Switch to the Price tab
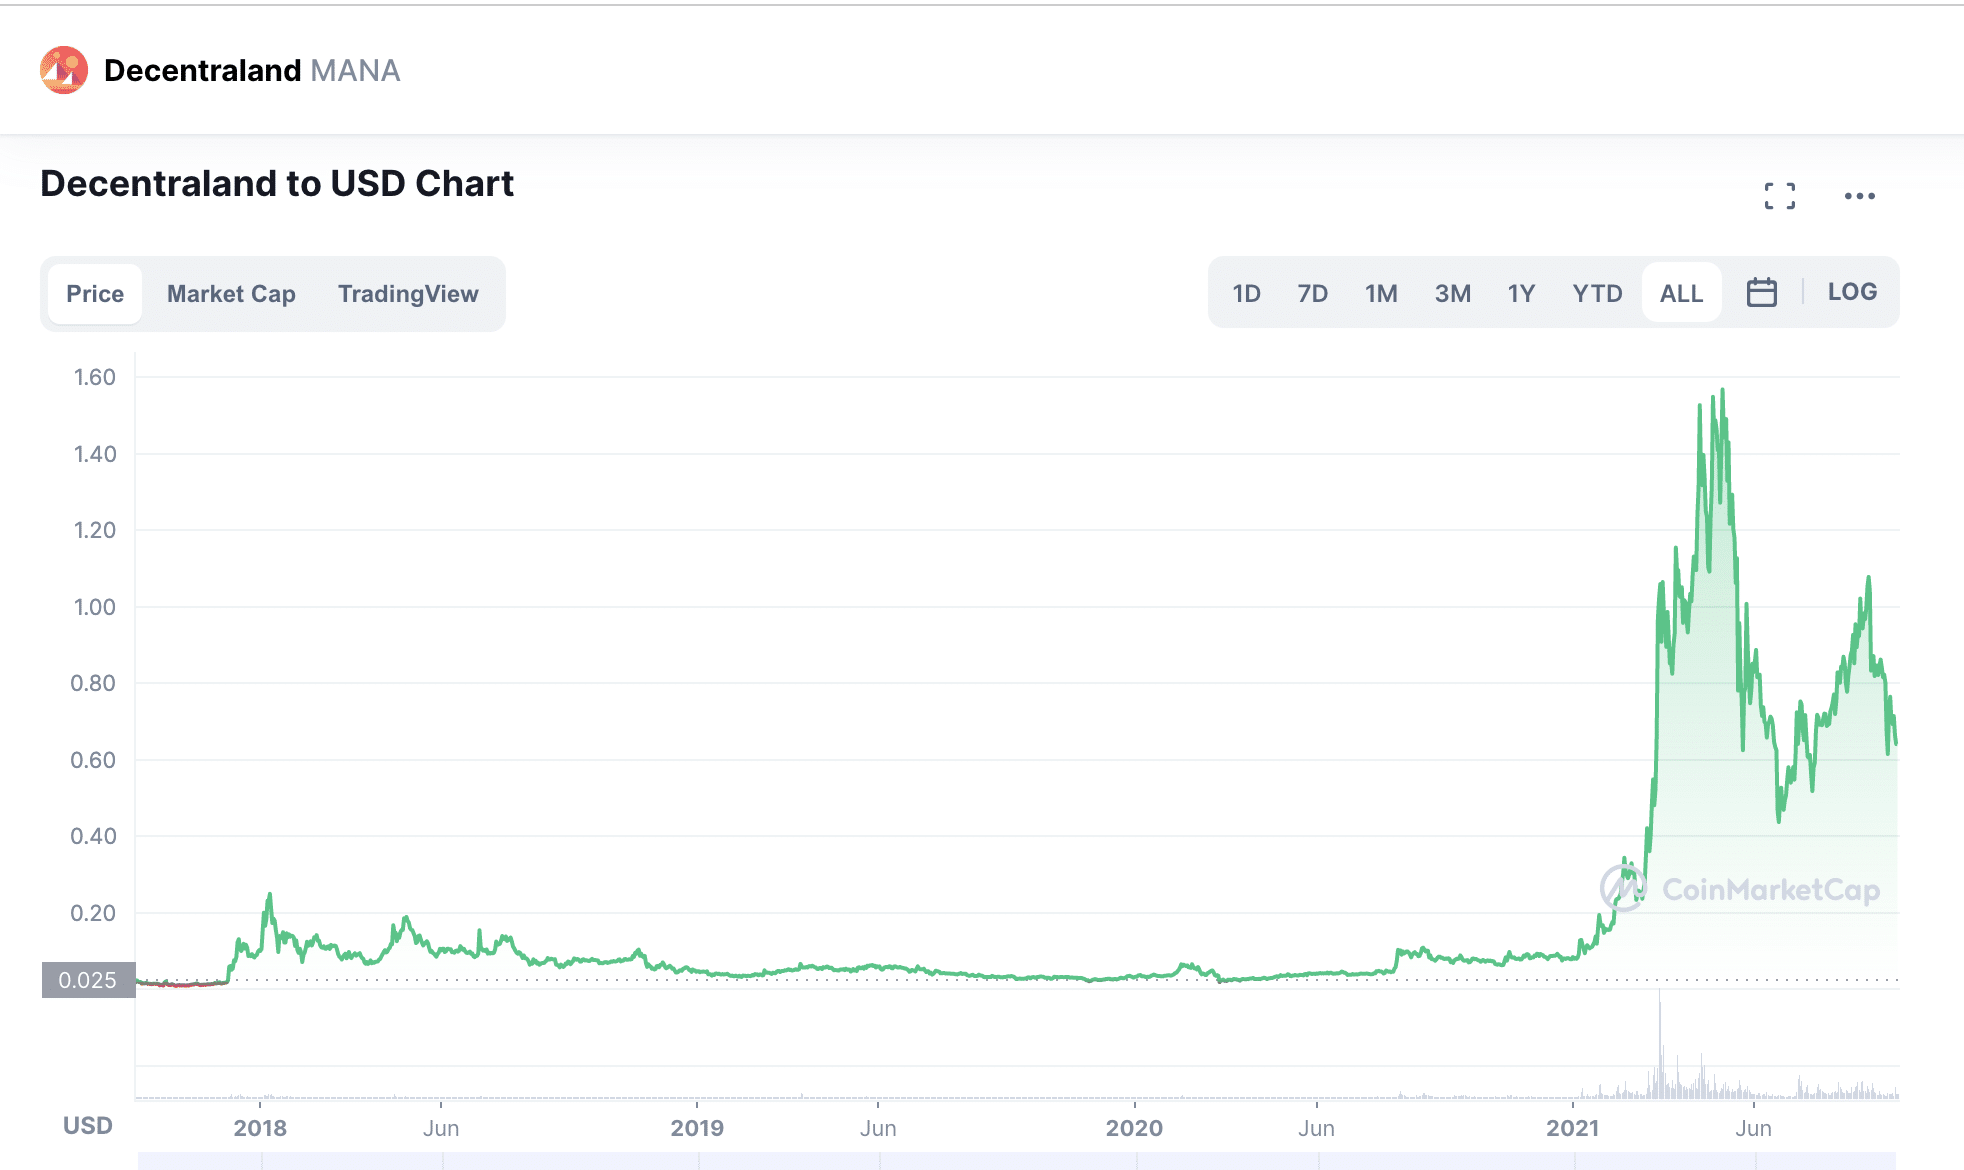The height and width of the screenshot is (1170, 1964). [x=95, y=294]
